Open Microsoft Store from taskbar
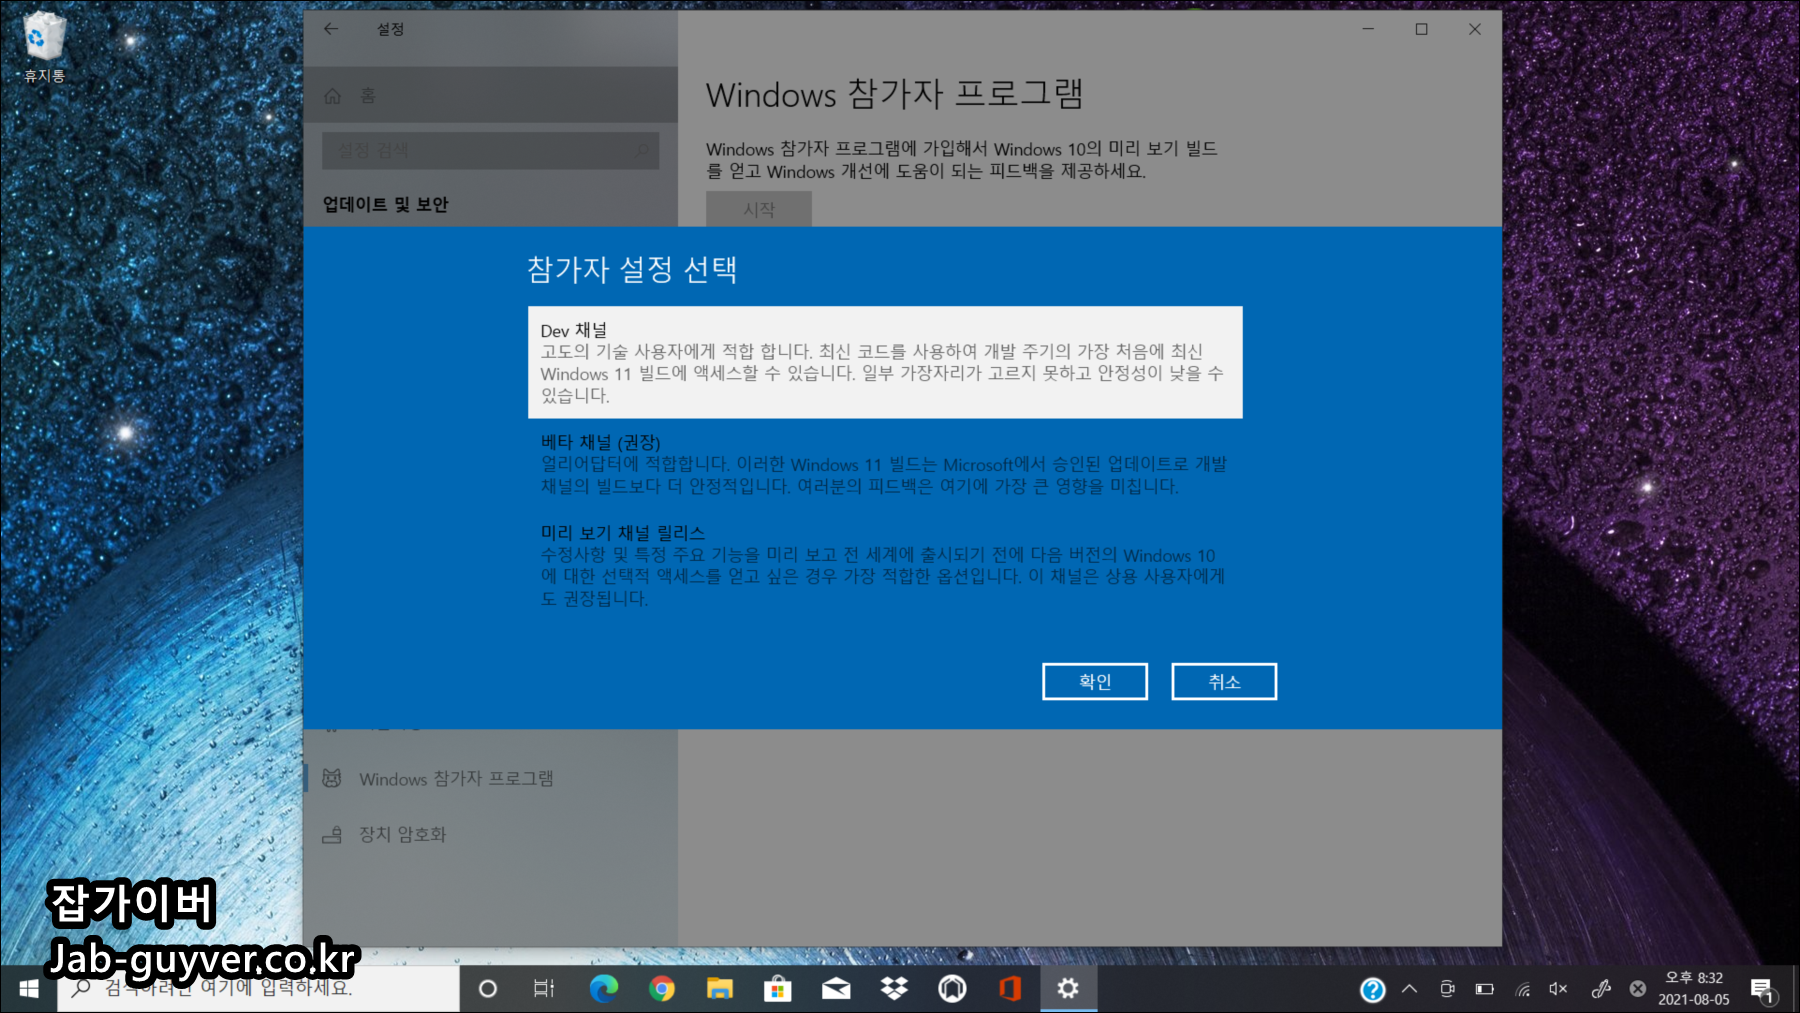 pos(777,989)
